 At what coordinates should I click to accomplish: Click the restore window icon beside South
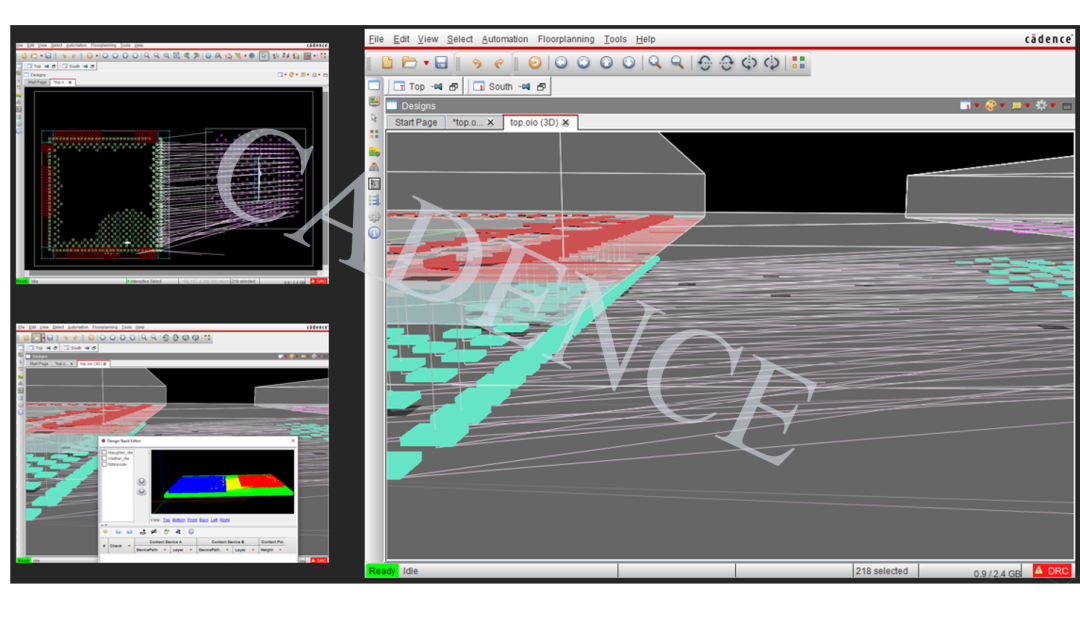coord(541,87)
